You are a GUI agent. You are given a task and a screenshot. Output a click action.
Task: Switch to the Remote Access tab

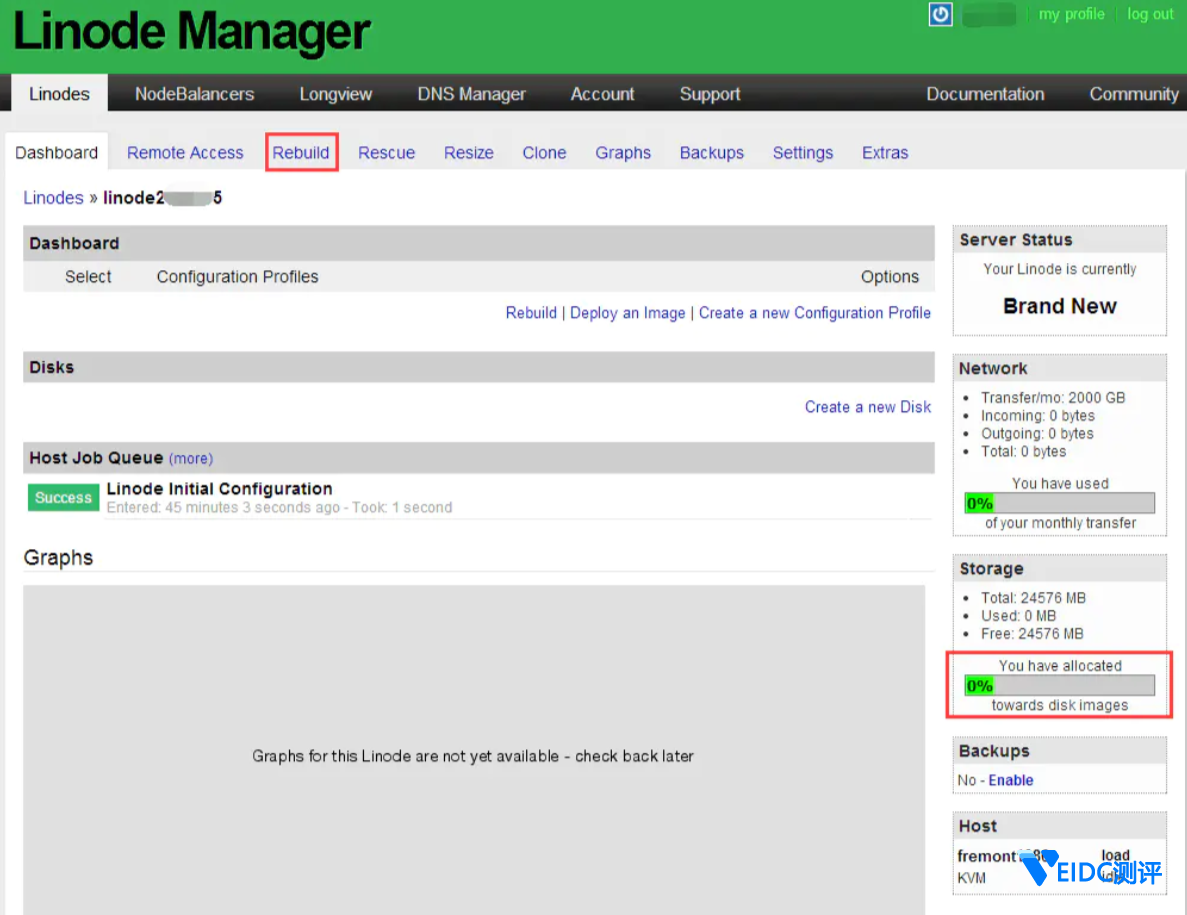185,153
